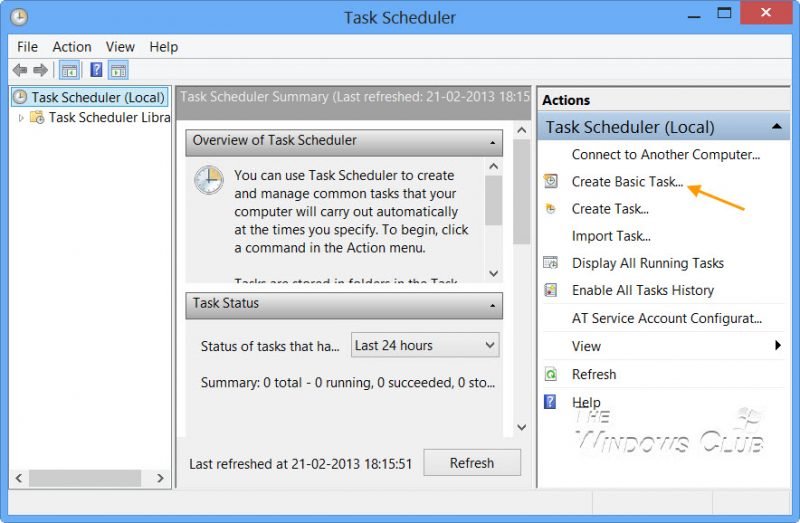Image resolution: width=800 pixels, height=523 pixels.
Task: Collapse the Task Scheduler (Local) actions group
Action: (x=777, y=126)
